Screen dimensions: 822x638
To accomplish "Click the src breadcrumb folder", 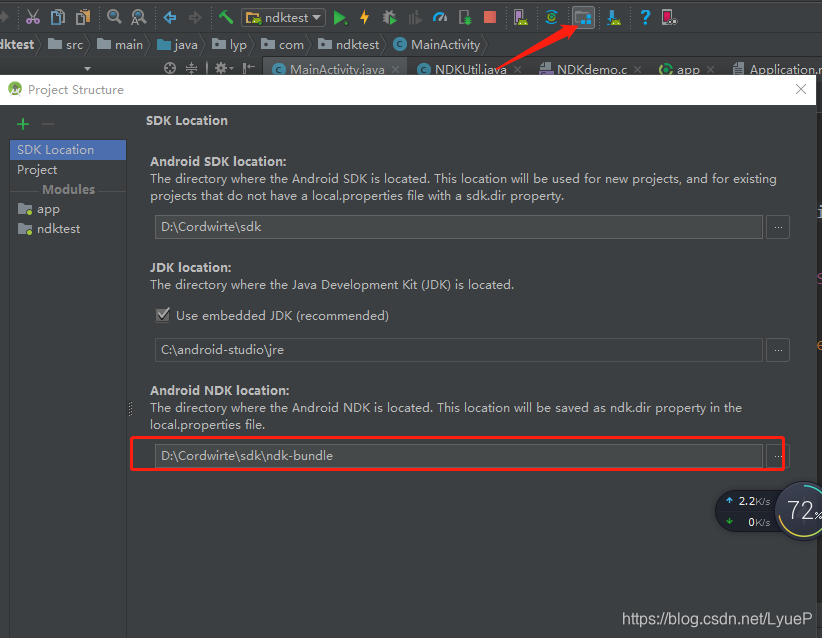I will coord(66,45).
